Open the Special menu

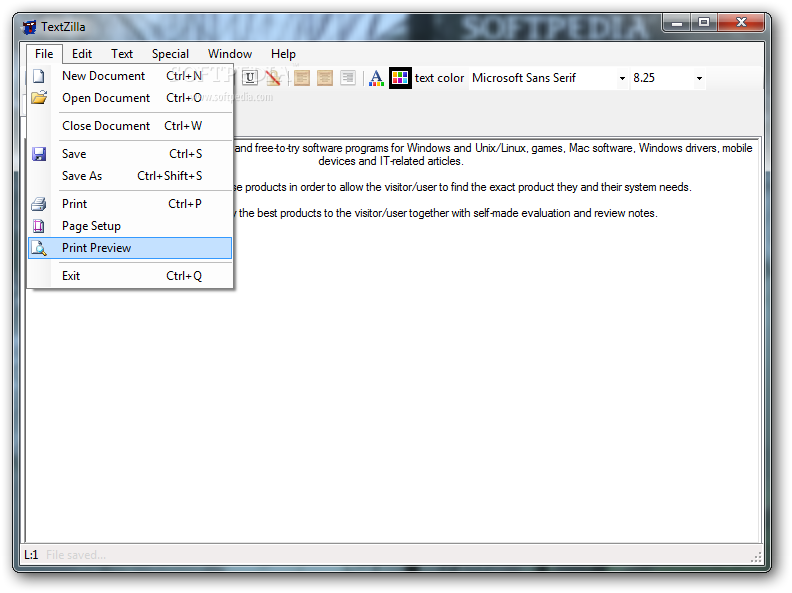170,54
